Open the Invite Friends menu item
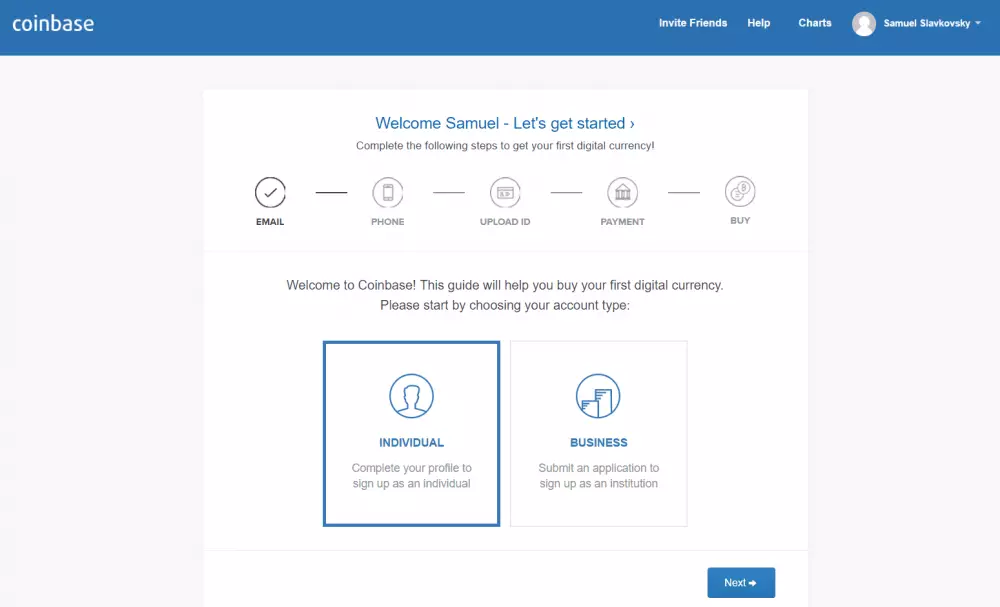 tap(692, 23)
